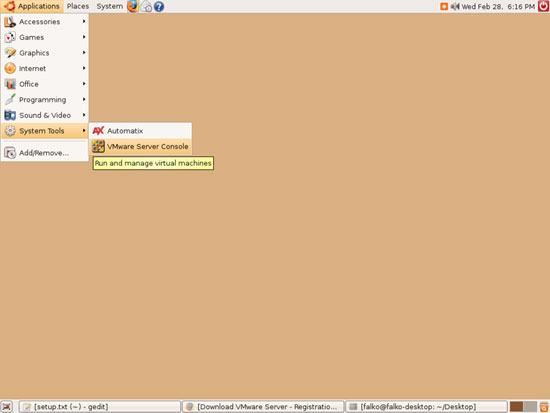Expand the Office submenu arrow
The image size is (550, 413).
[84, 84]
